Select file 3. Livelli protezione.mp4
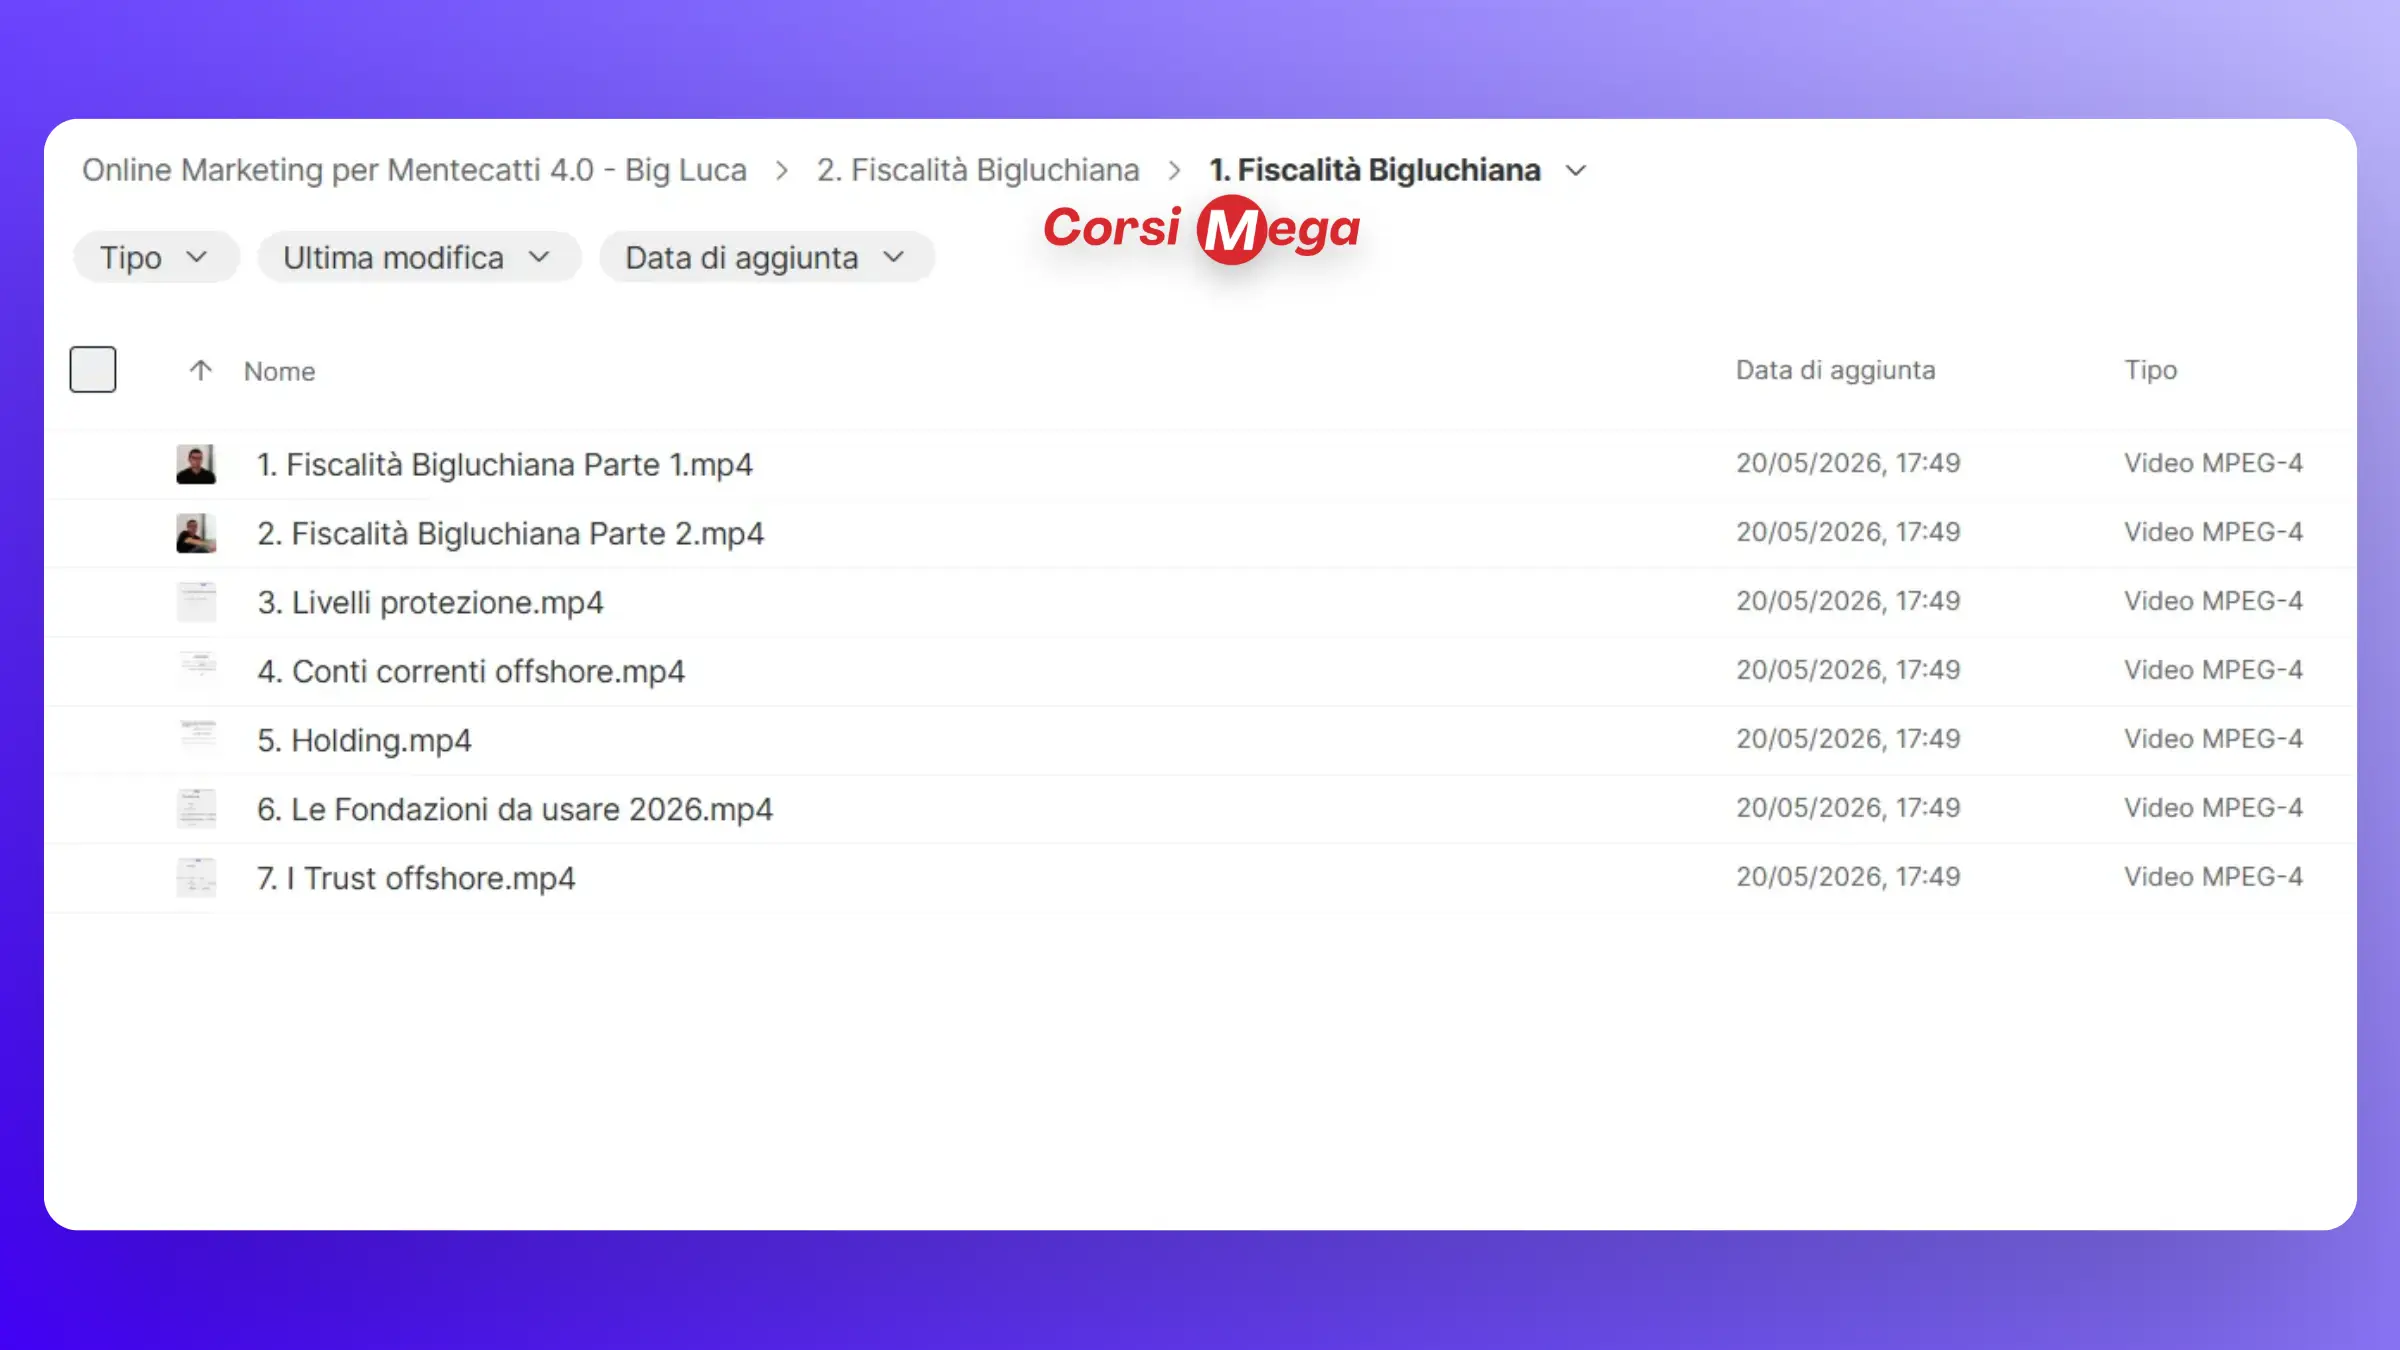Viewport: 2400px width, 1350px height. (x=430, y=602)
